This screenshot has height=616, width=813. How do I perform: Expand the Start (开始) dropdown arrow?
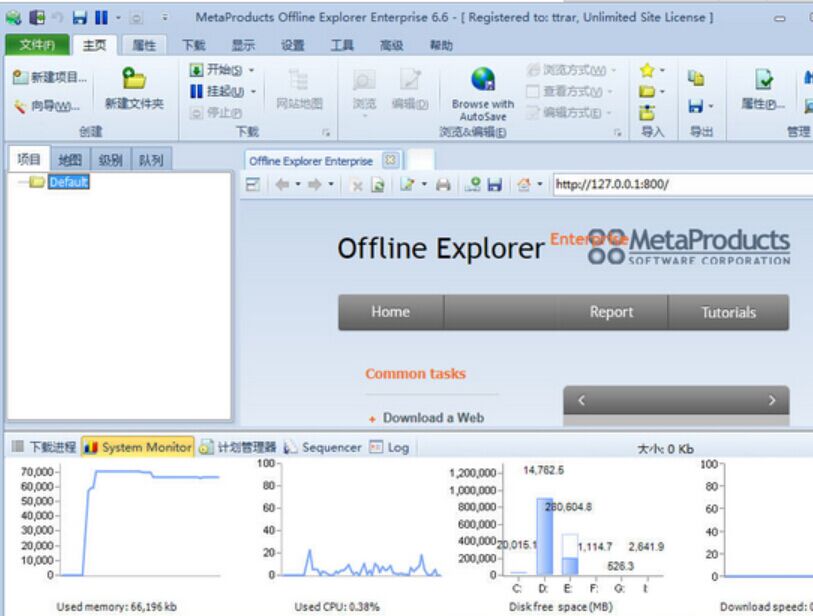click(251, 70)
